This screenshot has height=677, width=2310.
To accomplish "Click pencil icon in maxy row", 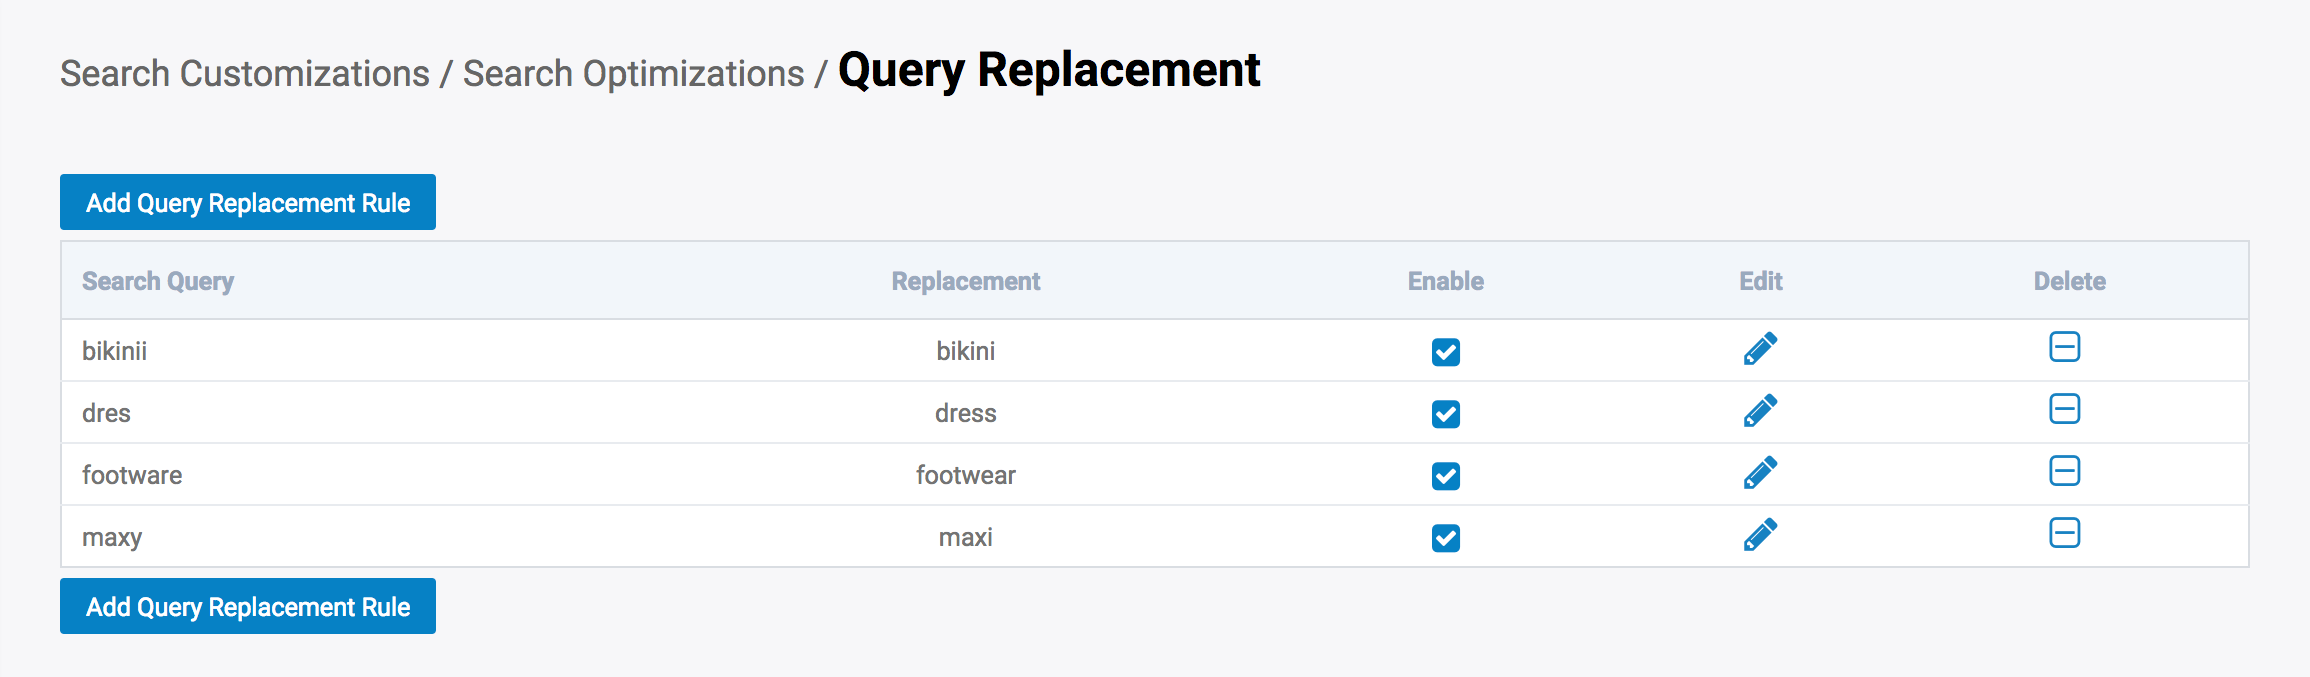I will [1760, 535].
